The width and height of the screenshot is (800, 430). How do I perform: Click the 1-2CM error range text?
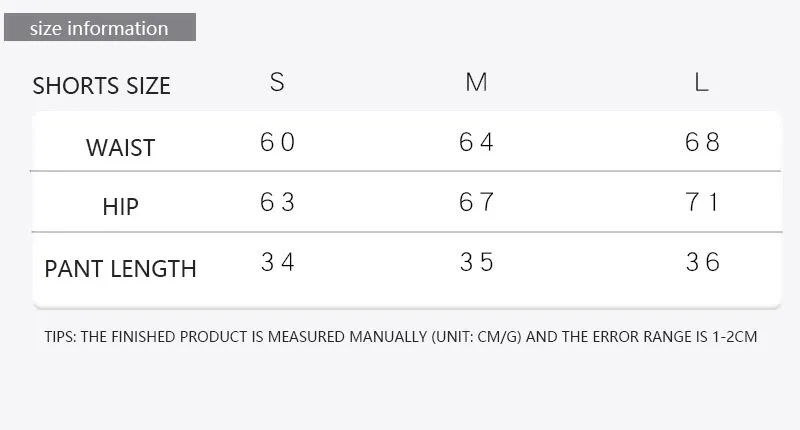tap(735, 337)
